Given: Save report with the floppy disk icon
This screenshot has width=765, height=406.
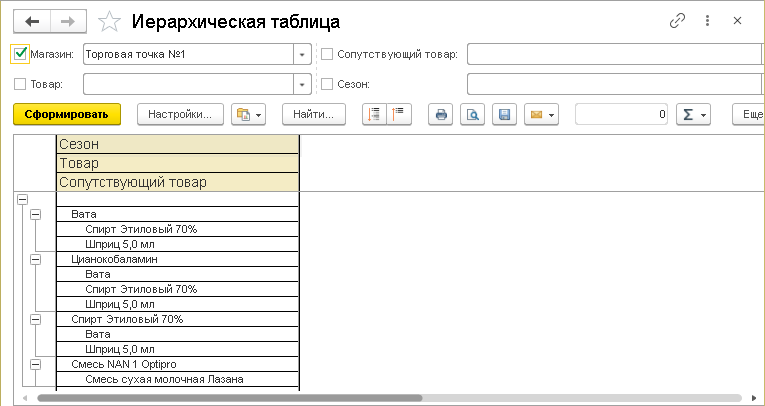Looking at the screenshot, I should click(x=505, y=115).
